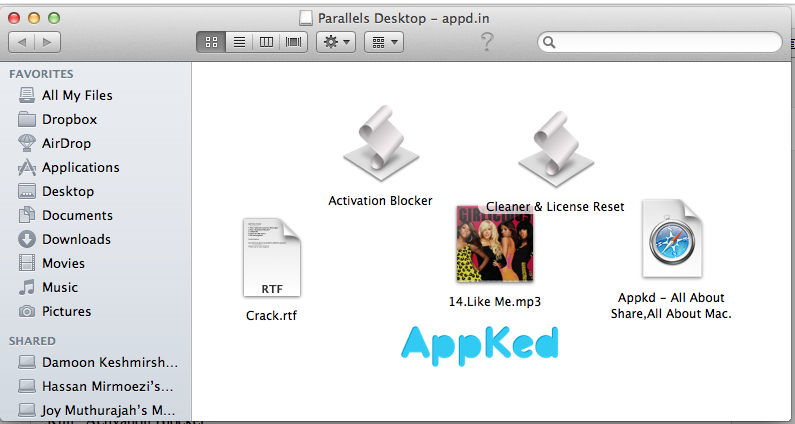Switch to icon view
Image resolution: width=795 pixels, height=424 pixels.
click(211, 42)
